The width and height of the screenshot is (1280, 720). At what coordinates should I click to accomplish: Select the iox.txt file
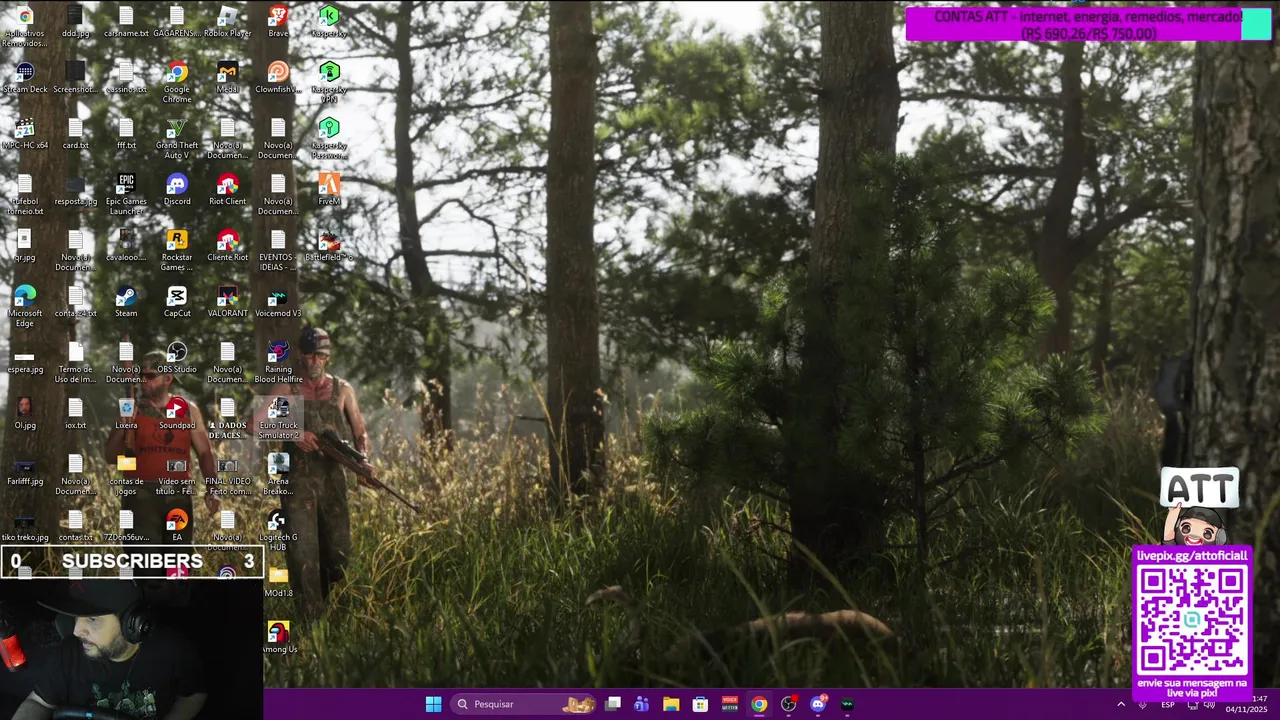pos(75,414)
